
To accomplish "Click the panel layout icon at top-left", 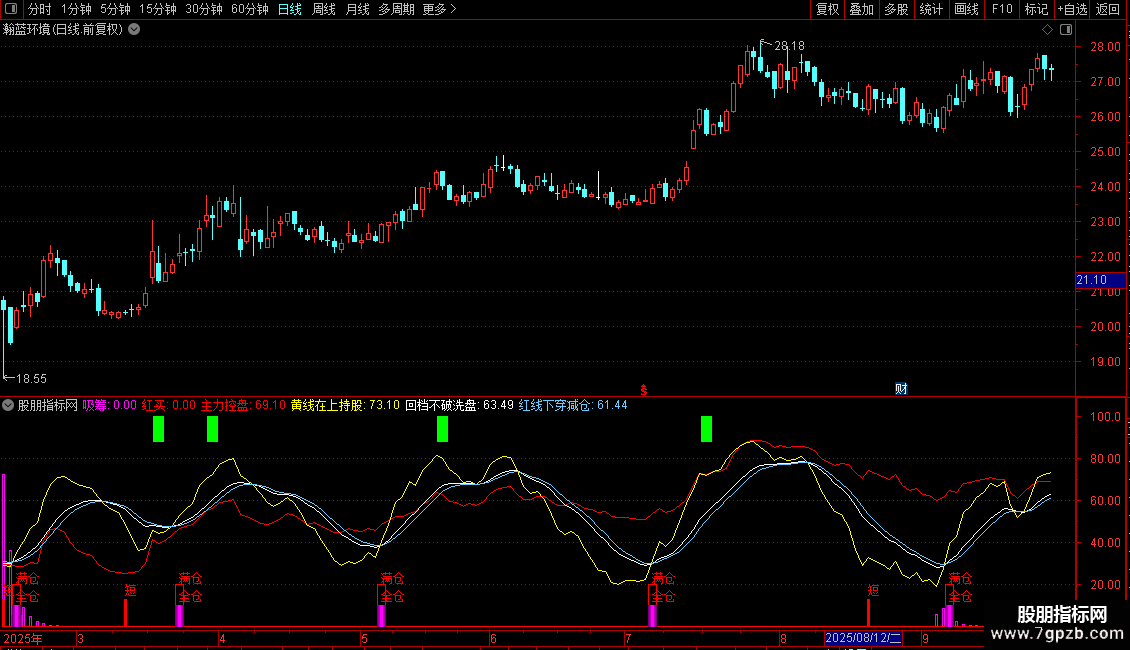I will [11, 9].
